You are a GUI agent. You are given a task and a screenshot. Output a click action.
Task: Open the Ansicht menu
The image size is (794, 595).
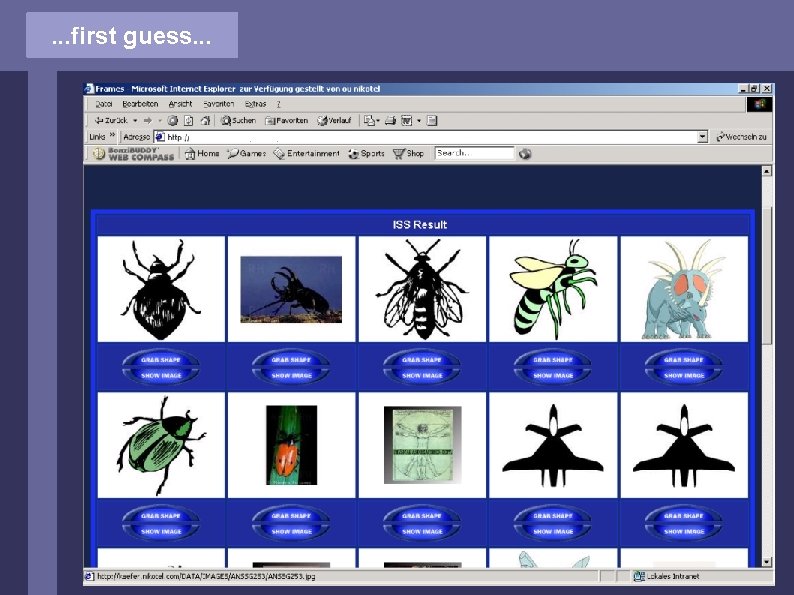[180, 104]
